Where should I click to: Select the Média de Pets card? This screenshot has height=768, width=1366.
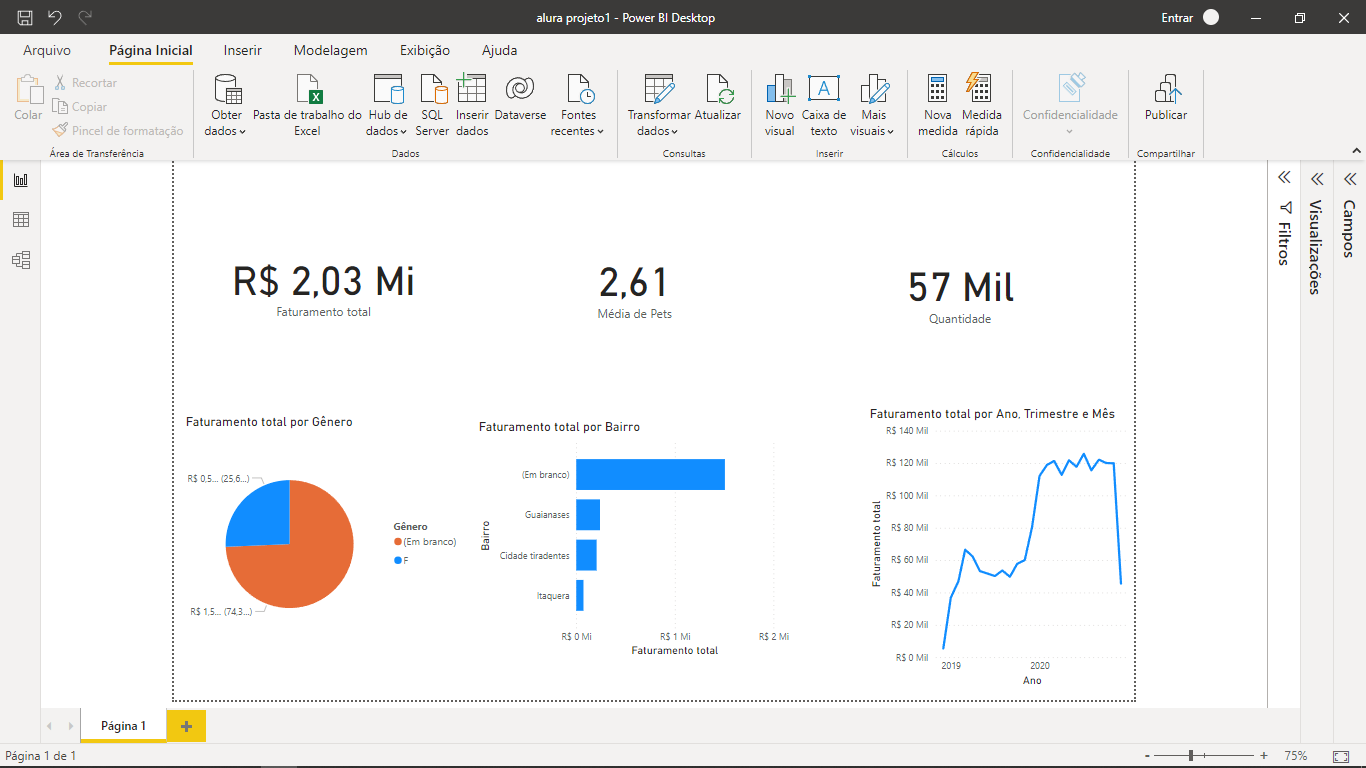click(634, 291)
